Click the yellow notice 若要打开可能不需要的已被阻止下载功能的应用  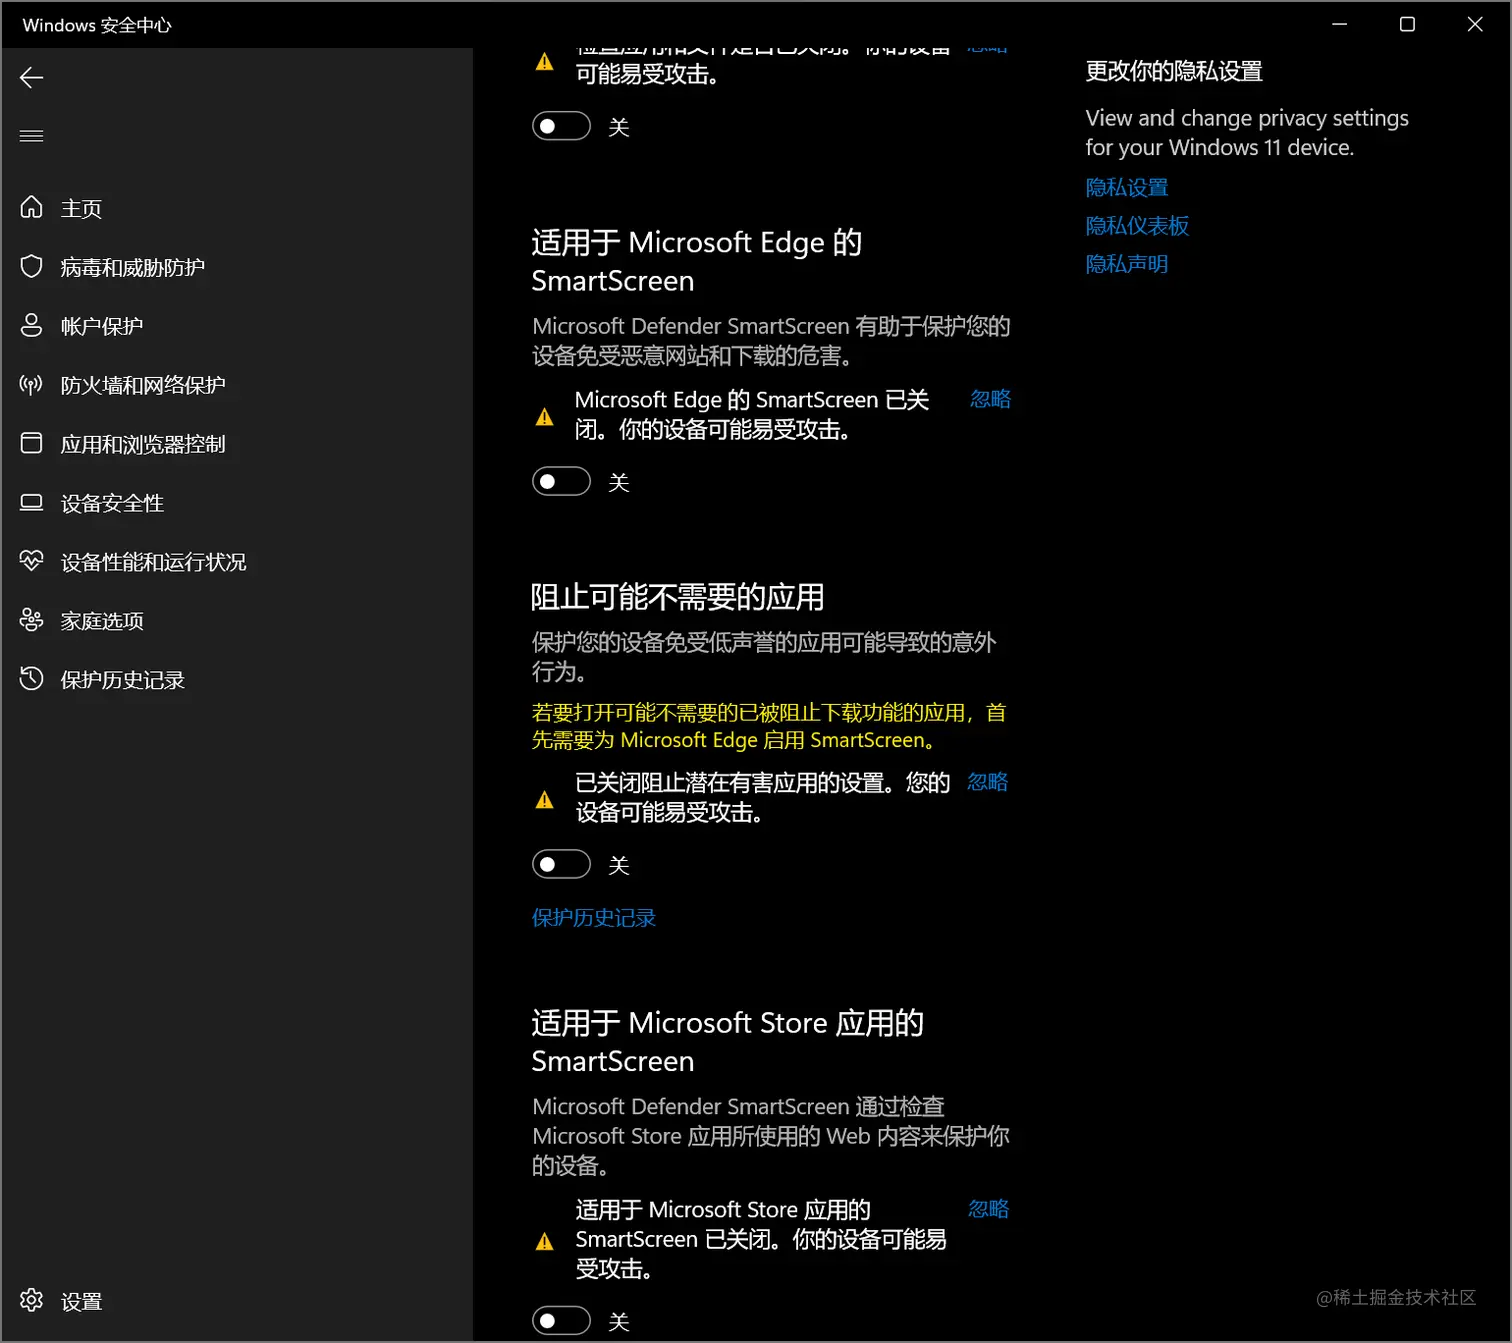769,726
